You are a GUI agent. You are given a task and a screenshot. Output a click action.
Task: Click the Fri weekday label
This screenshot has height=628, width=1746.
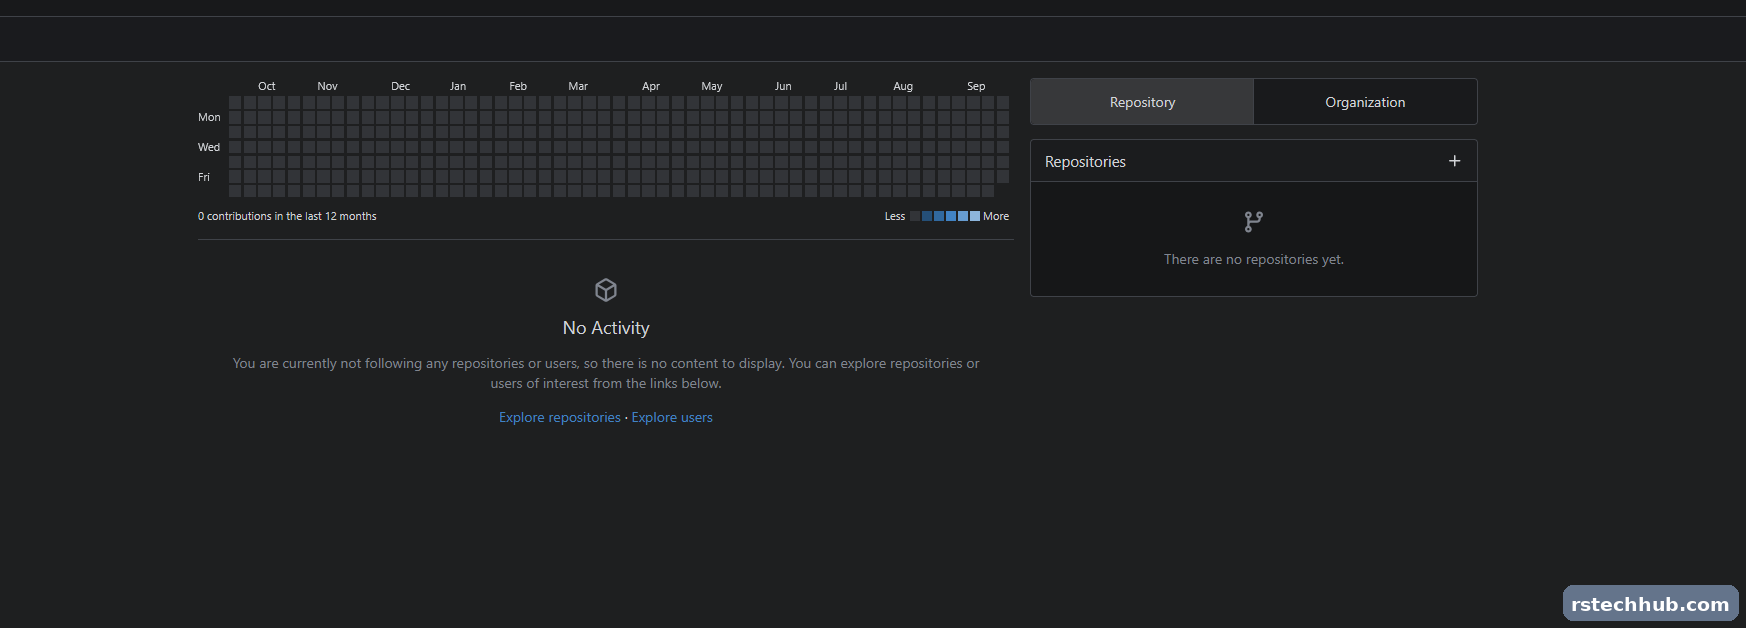tap(204, 177)
